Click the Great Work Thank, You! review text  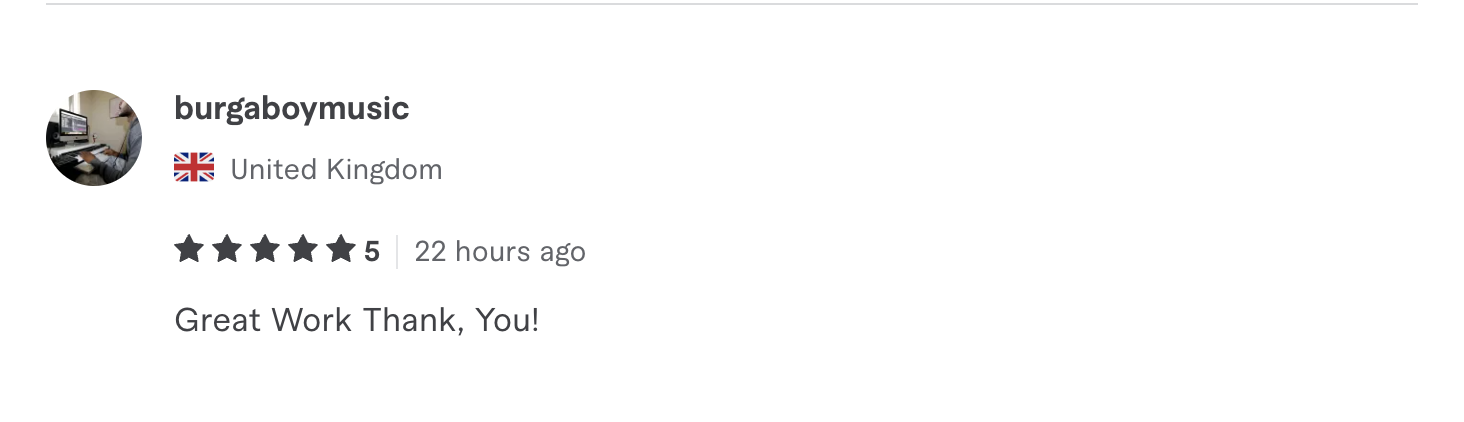(357, 320)
